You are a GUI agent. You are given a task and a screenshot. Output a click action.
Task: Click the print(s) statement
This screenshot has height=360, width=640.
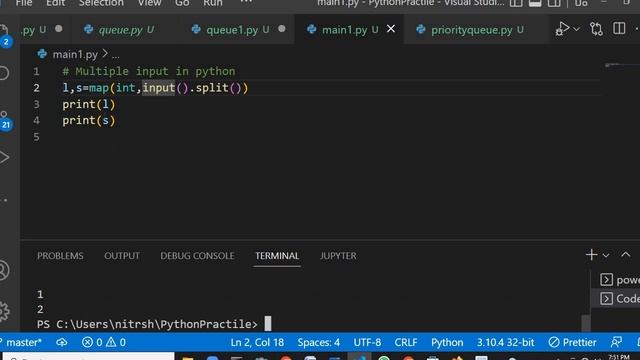pos(89,120)
